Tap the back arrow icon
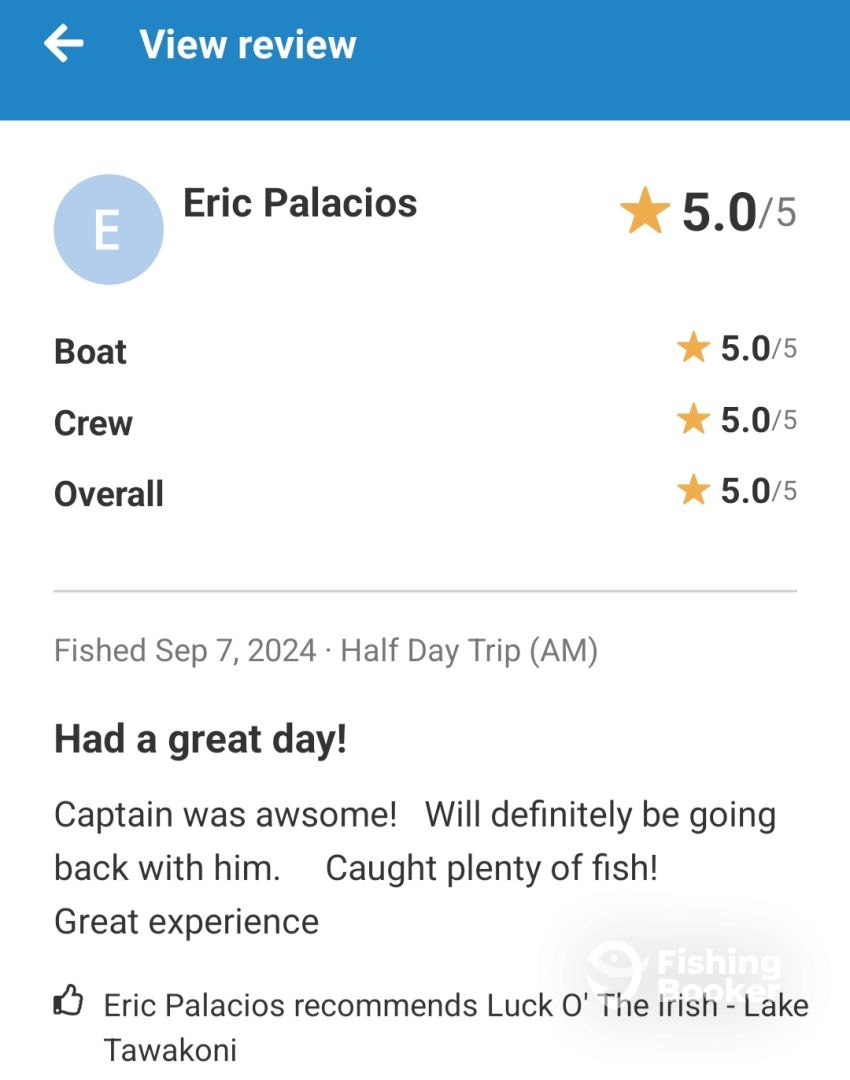This screenshot has width=850, height=1080. pyautogui.click(x=63, y=43)
